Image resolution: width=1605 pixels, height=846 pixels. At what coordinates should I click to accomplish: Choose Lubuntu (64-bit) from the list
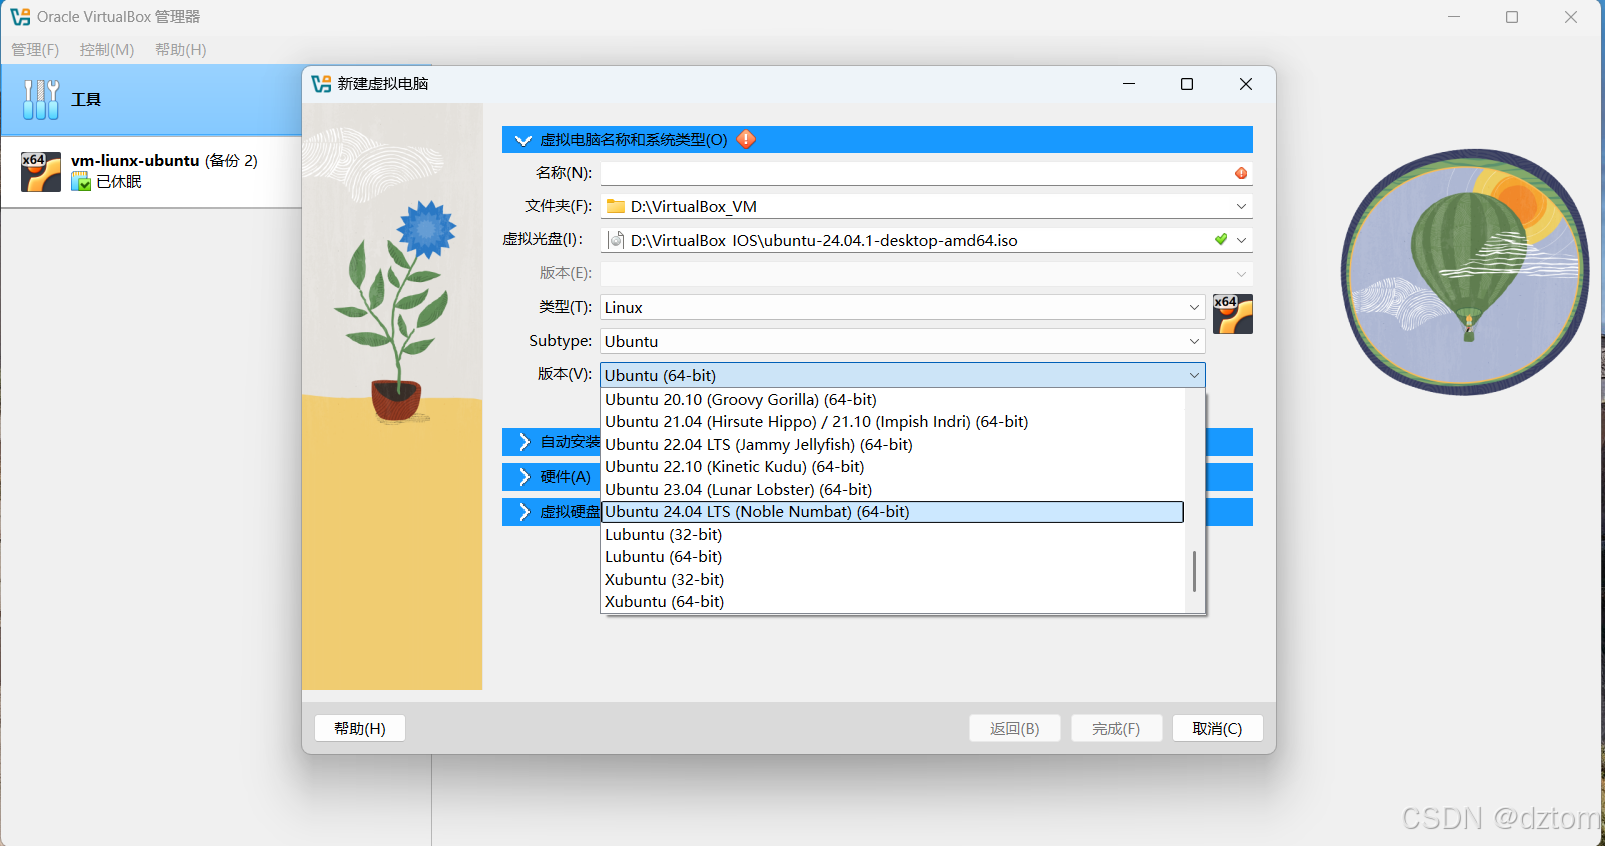[x=893, y=556]
